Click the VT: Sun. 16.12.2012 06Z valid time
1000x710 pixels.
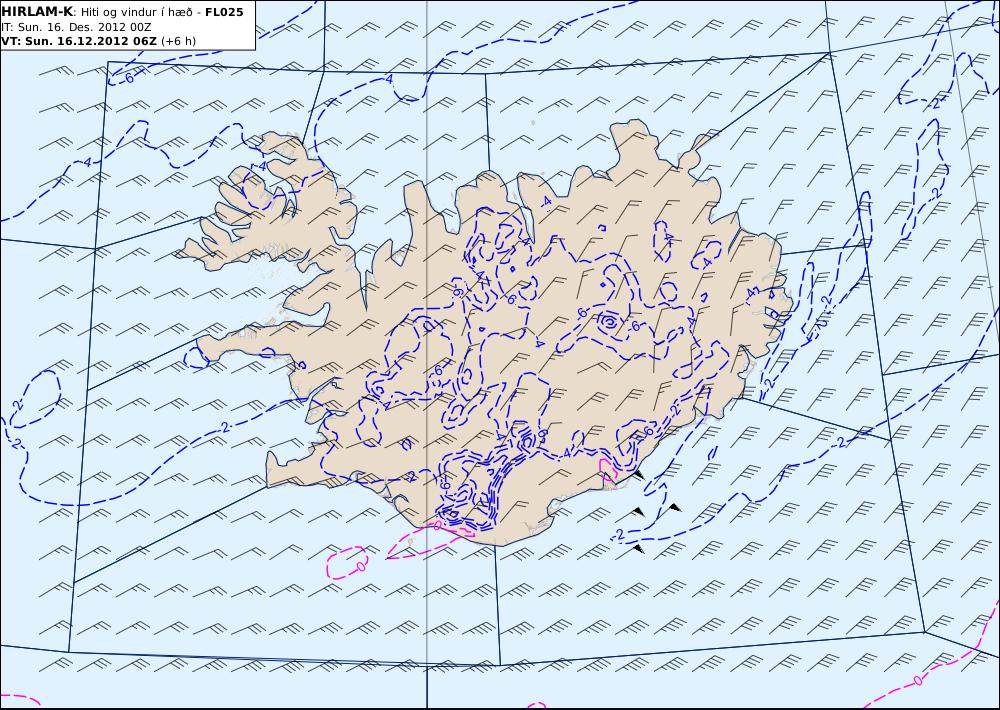coord(78,41)
